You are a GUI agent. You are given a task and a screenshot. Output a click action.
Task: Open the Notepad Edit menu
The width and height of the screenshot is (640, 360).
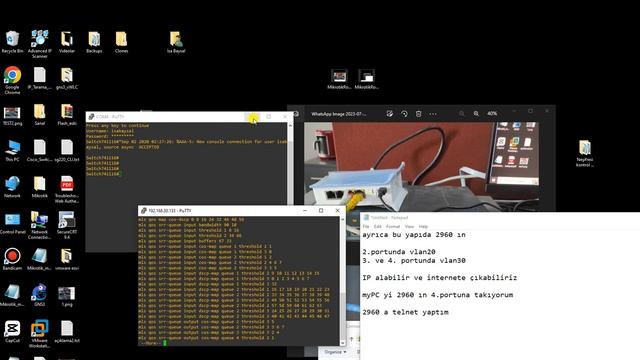point(378,227)
